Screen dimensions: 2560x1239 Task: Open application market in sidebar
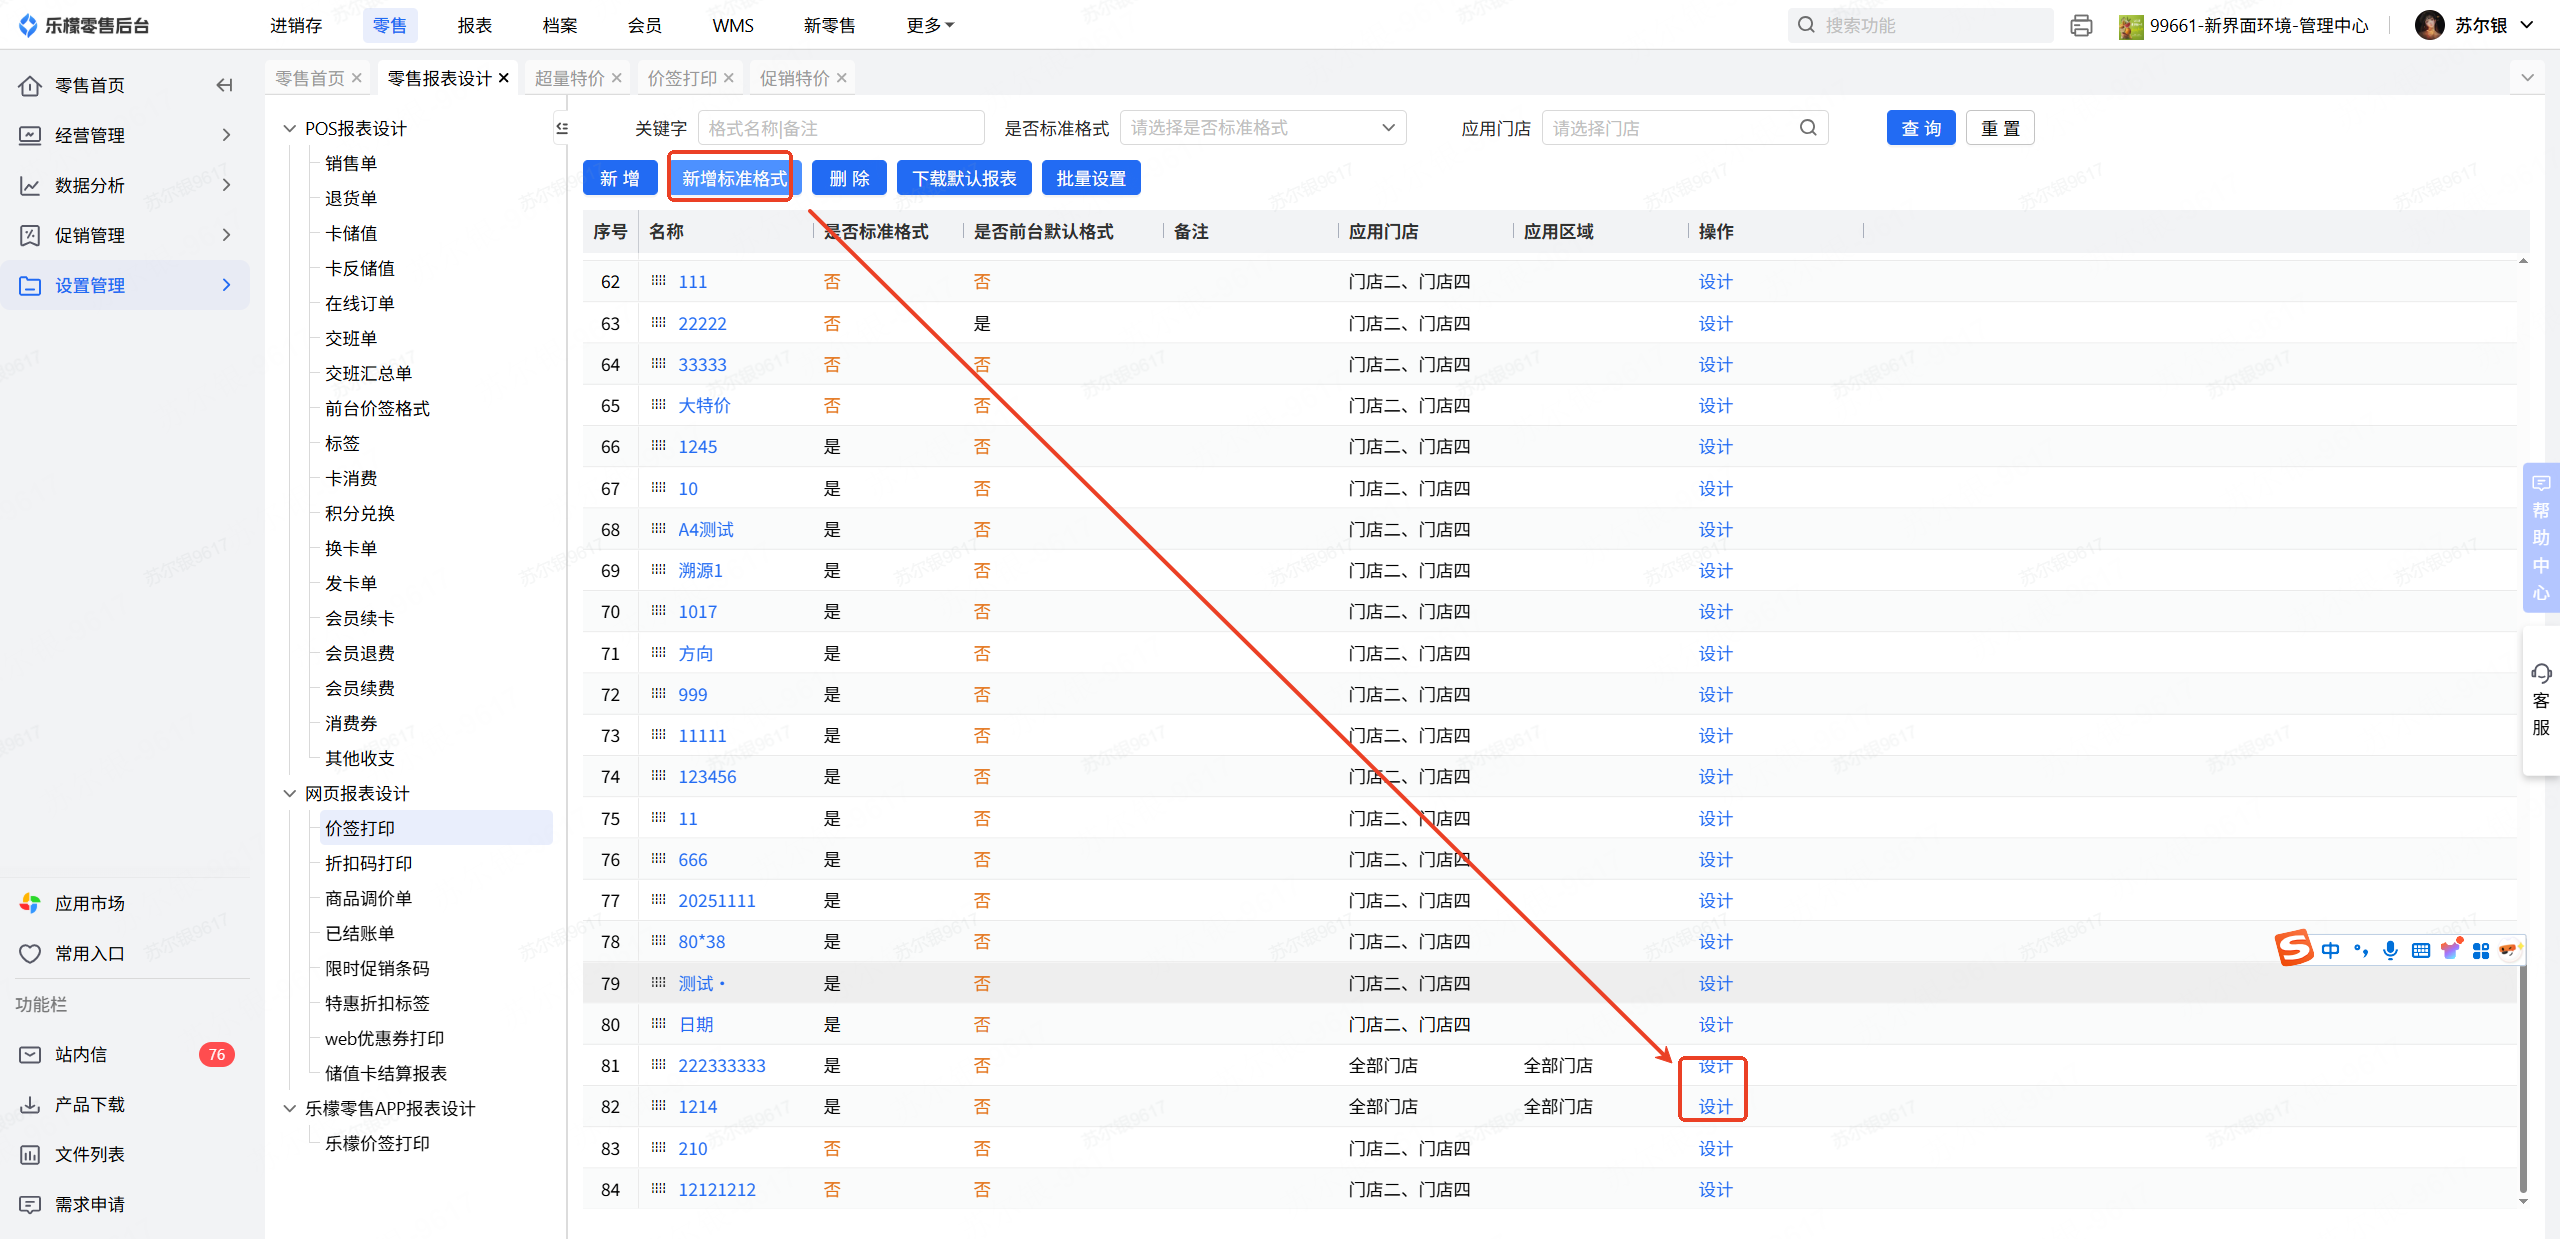(90, 903)
